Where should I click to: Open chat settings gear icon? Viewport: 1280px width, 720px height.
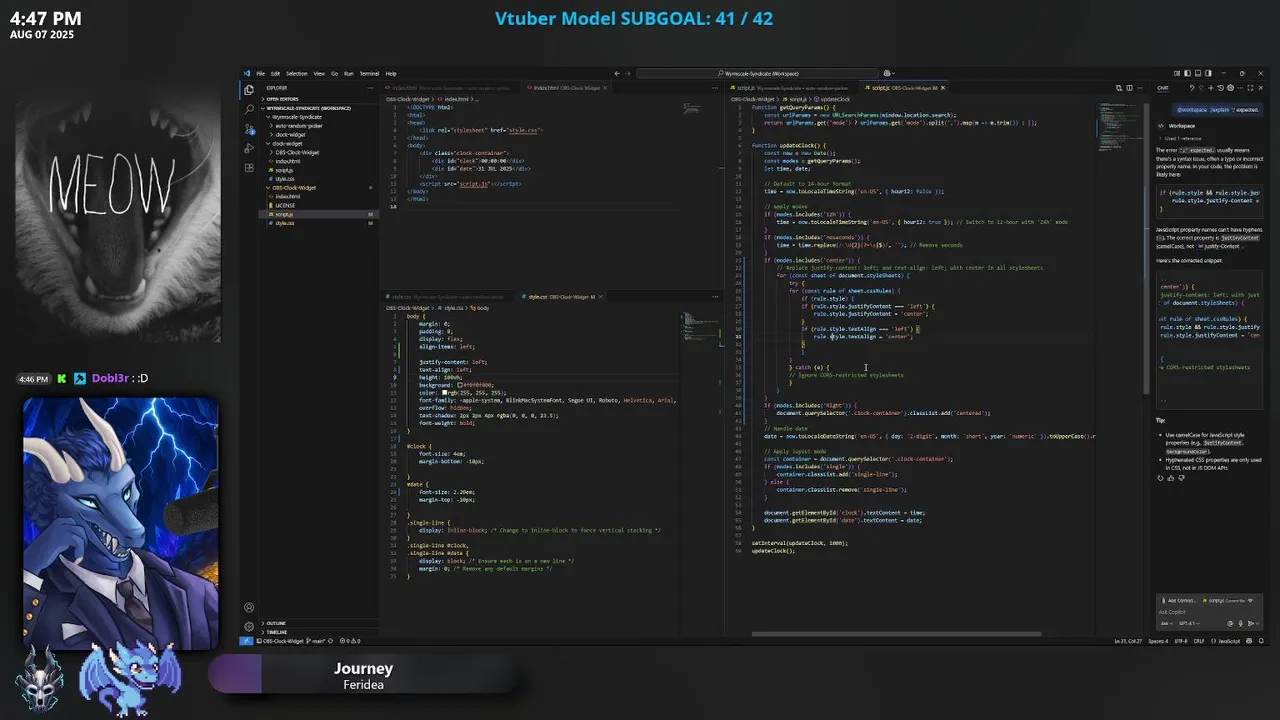[x=1231, y=88]
